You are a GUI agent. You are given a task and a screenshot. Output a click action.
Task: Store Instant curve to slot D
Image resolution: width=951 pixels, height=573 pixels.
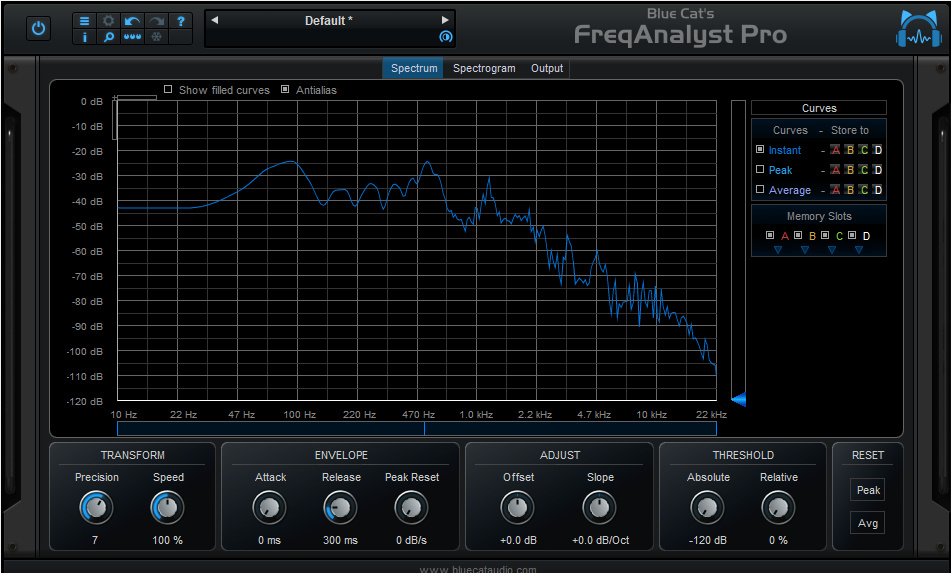pyautogui.click(x=878, y=150)
